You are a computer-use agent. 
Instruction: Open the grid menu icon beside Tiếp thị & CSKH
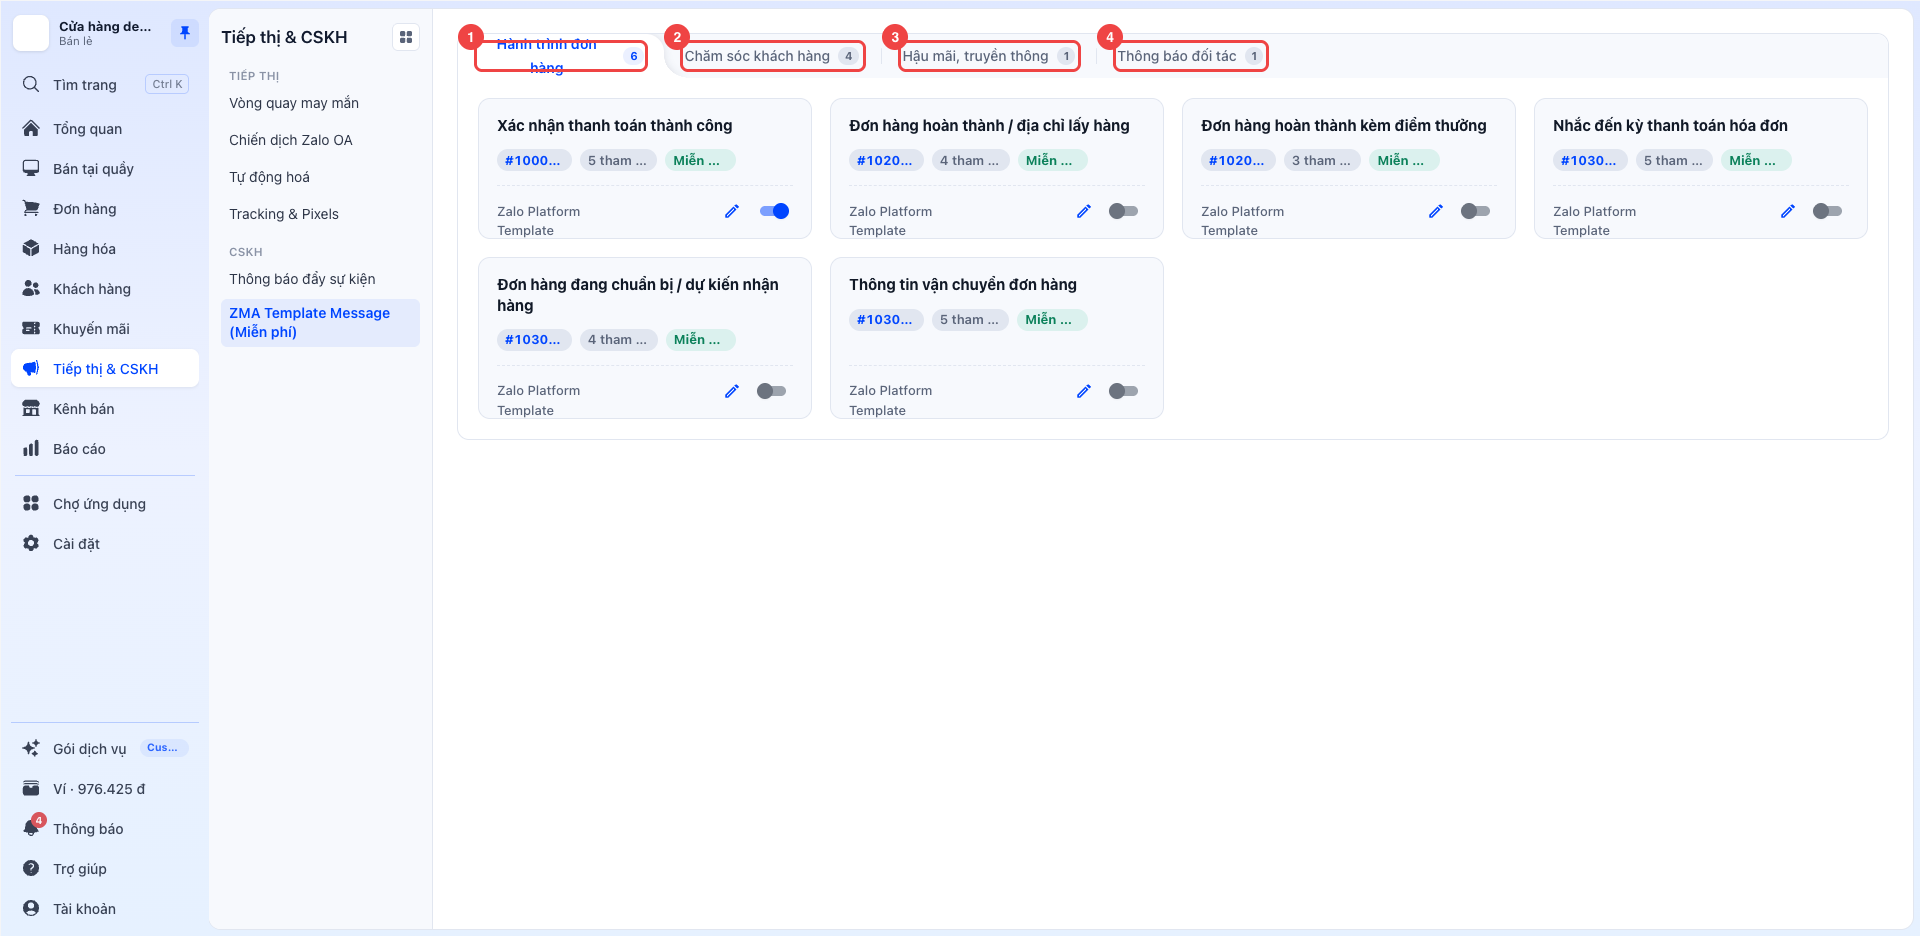tap(406, 37)
